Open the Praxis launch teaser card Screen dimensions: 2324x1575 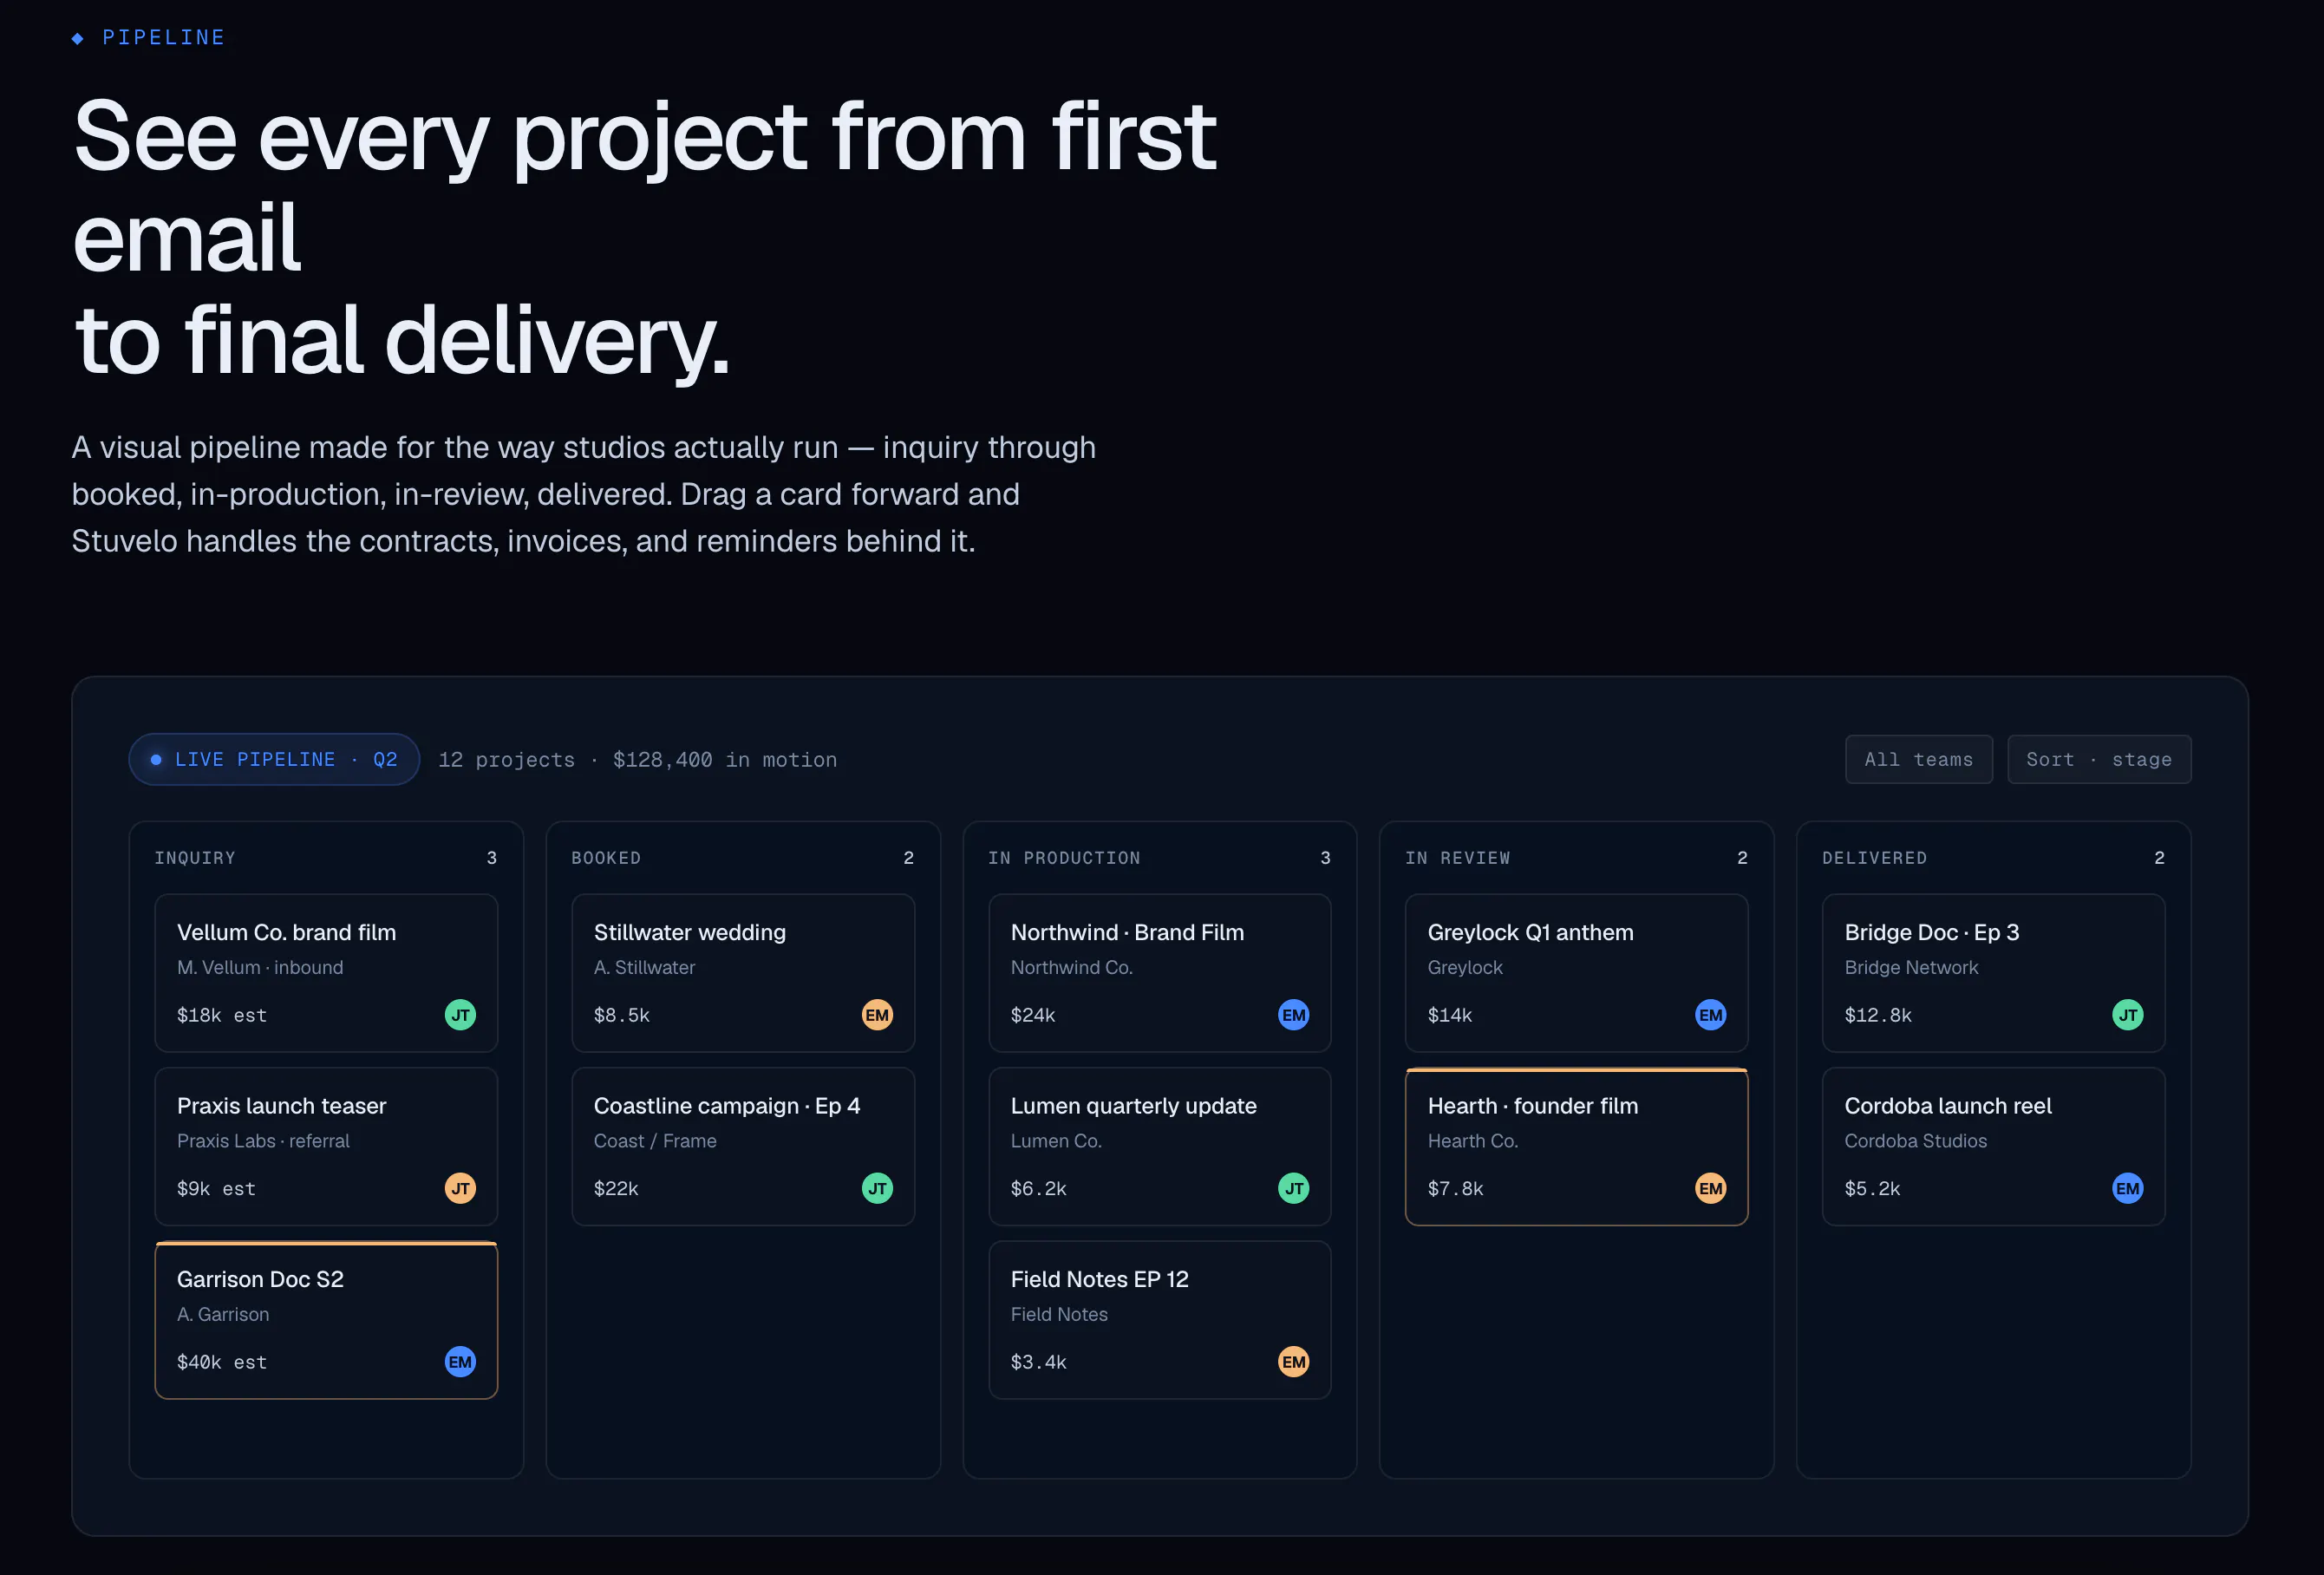point(326,1146)
